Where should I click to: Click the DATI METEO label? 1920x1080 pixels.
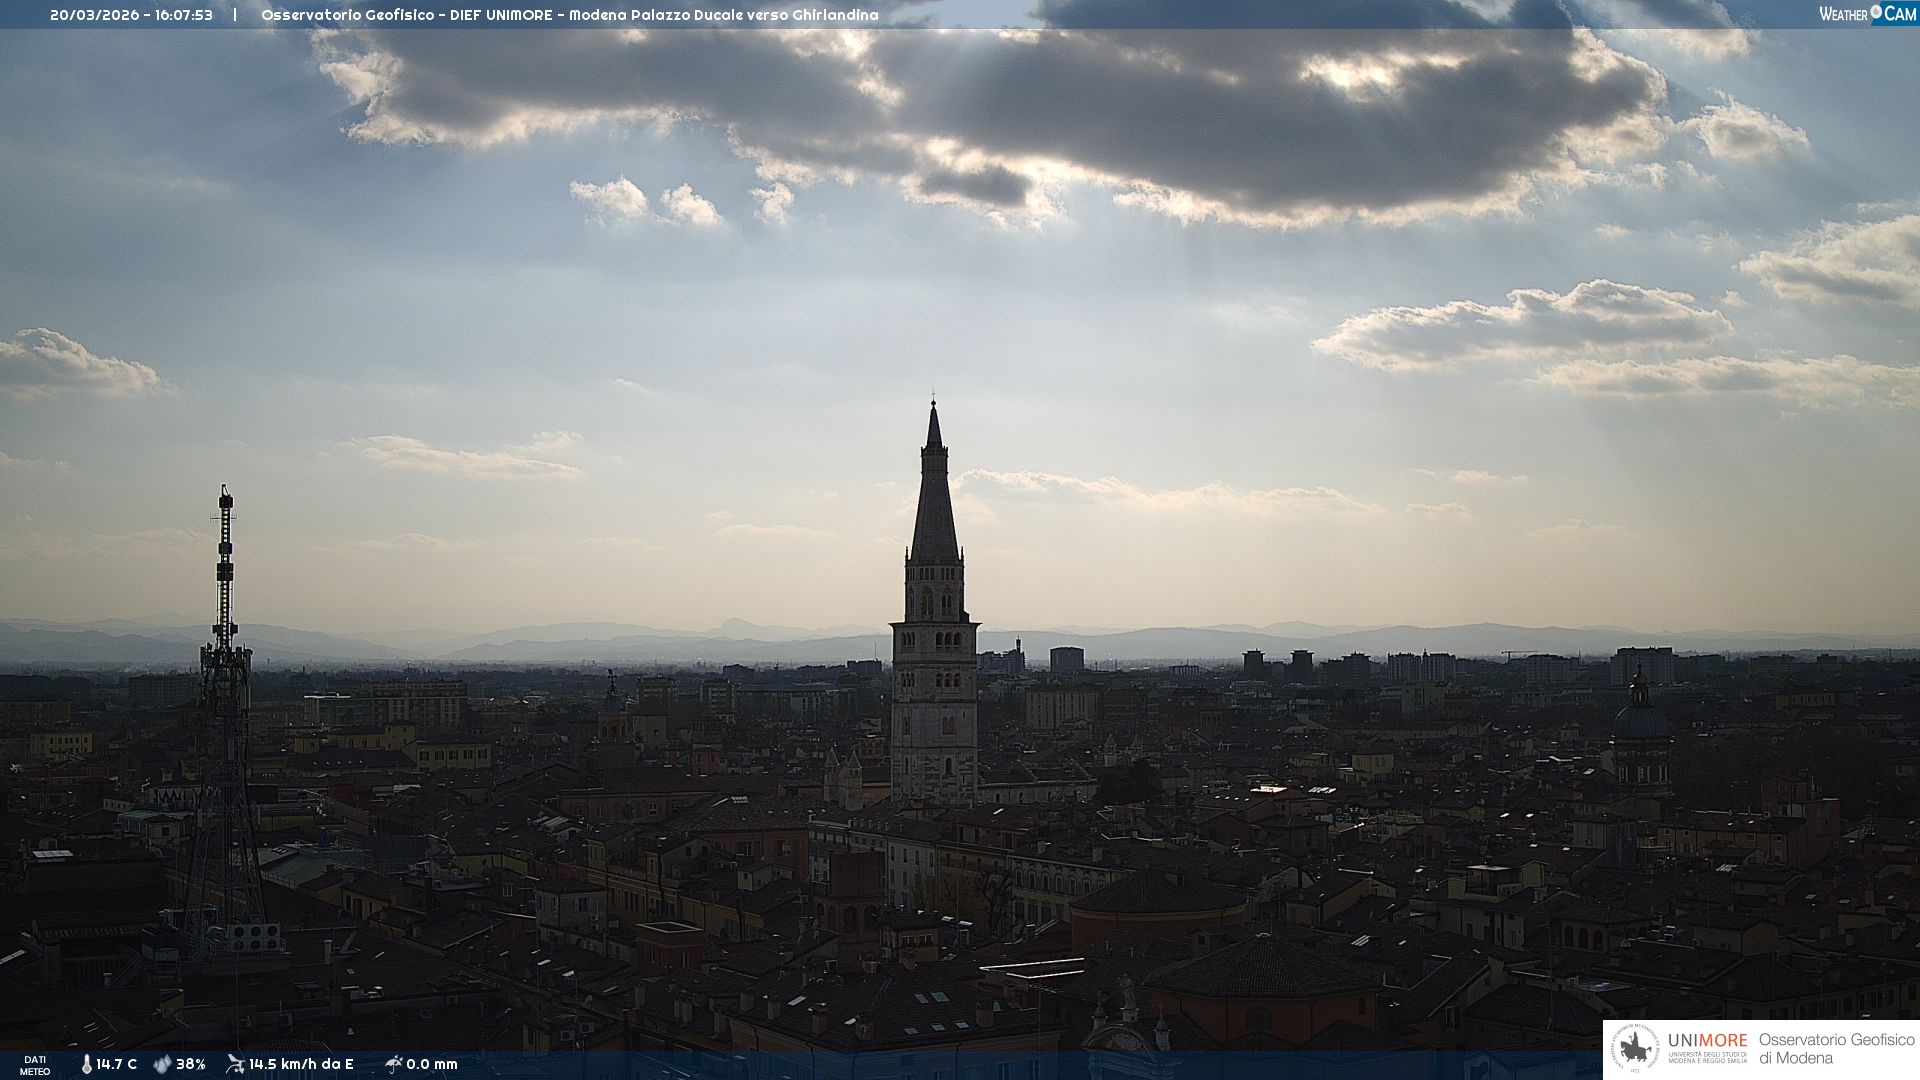click(x=35, y=1065)
